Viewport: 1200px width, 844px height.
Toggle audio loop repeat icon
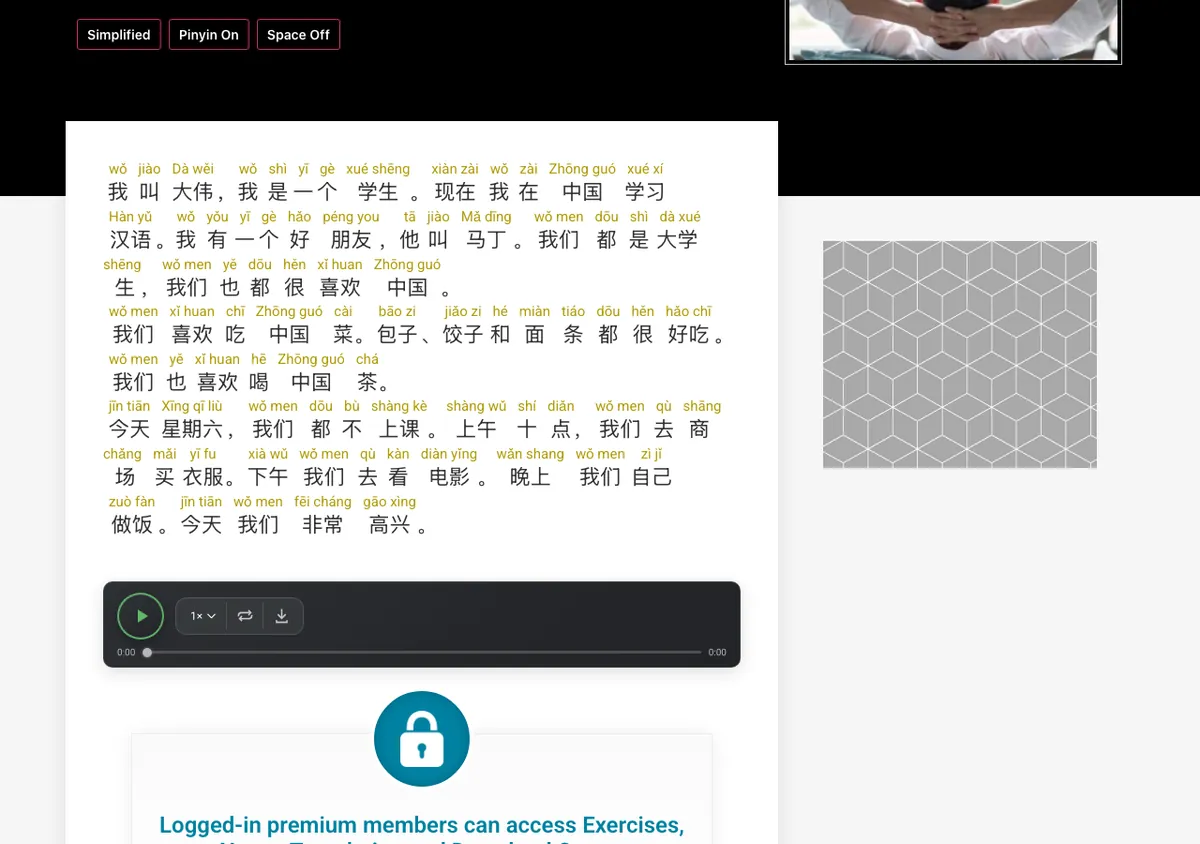click(245, 616)
